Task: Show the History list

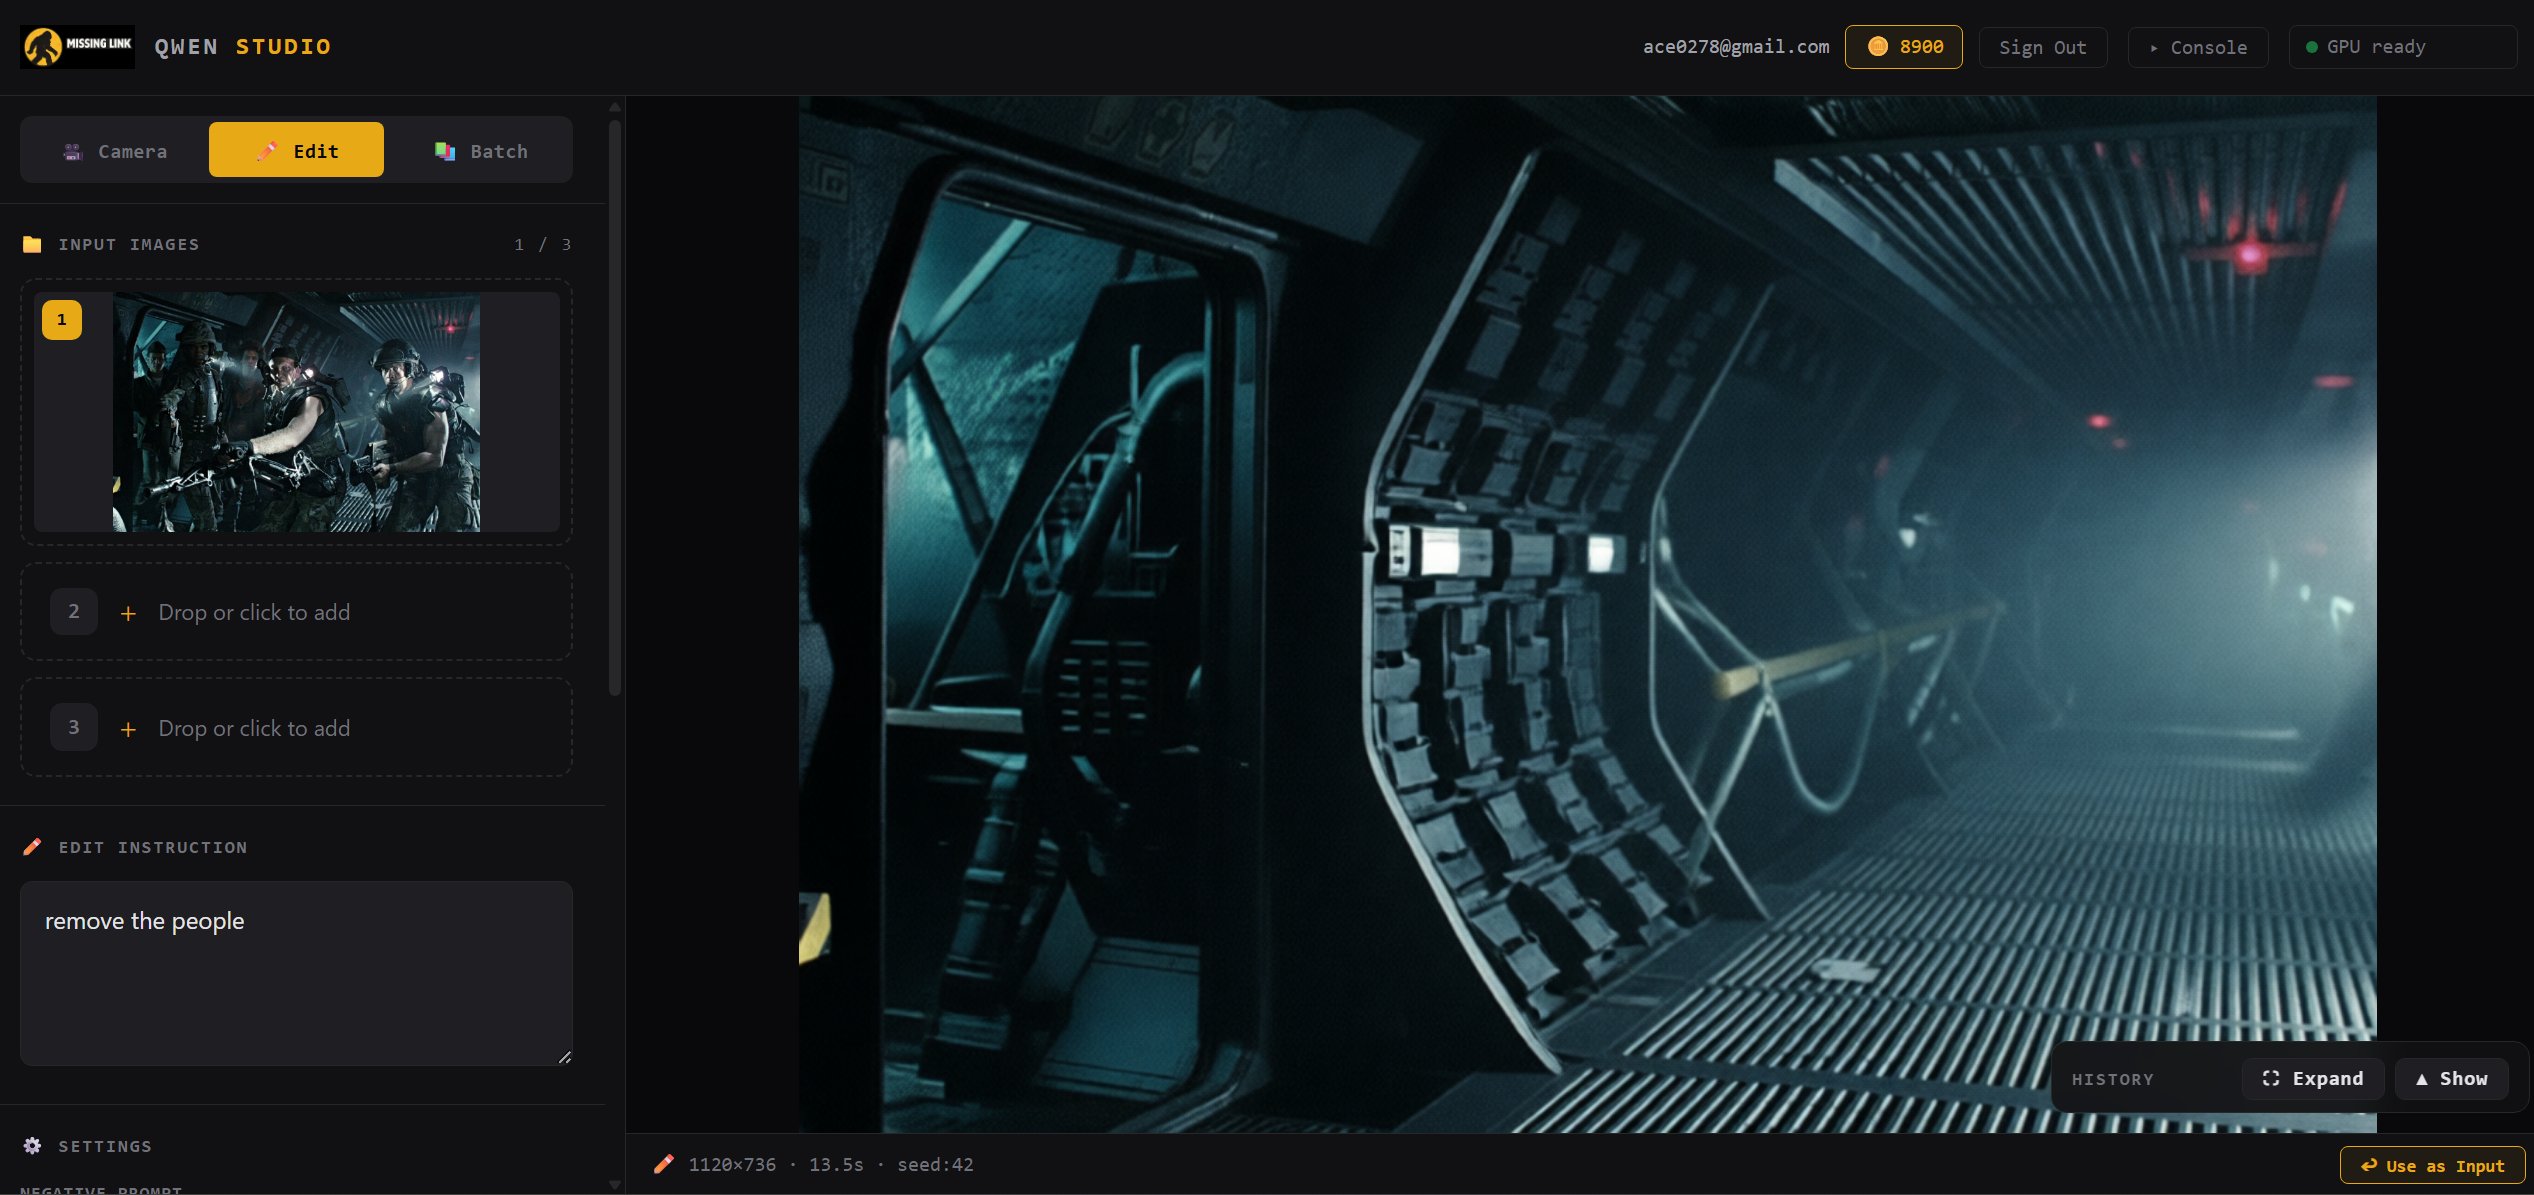Action: 2452,1079
